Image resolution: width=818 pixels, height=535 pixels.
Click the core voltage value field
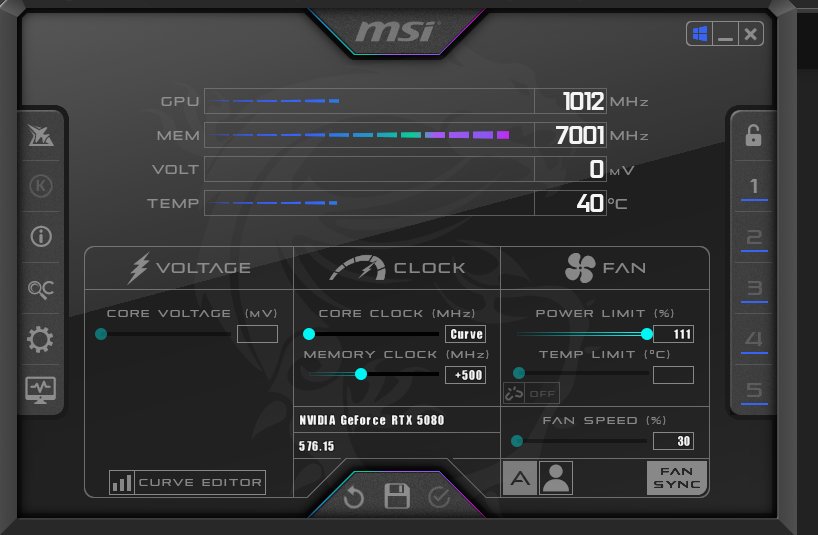[x=257, y=334]
